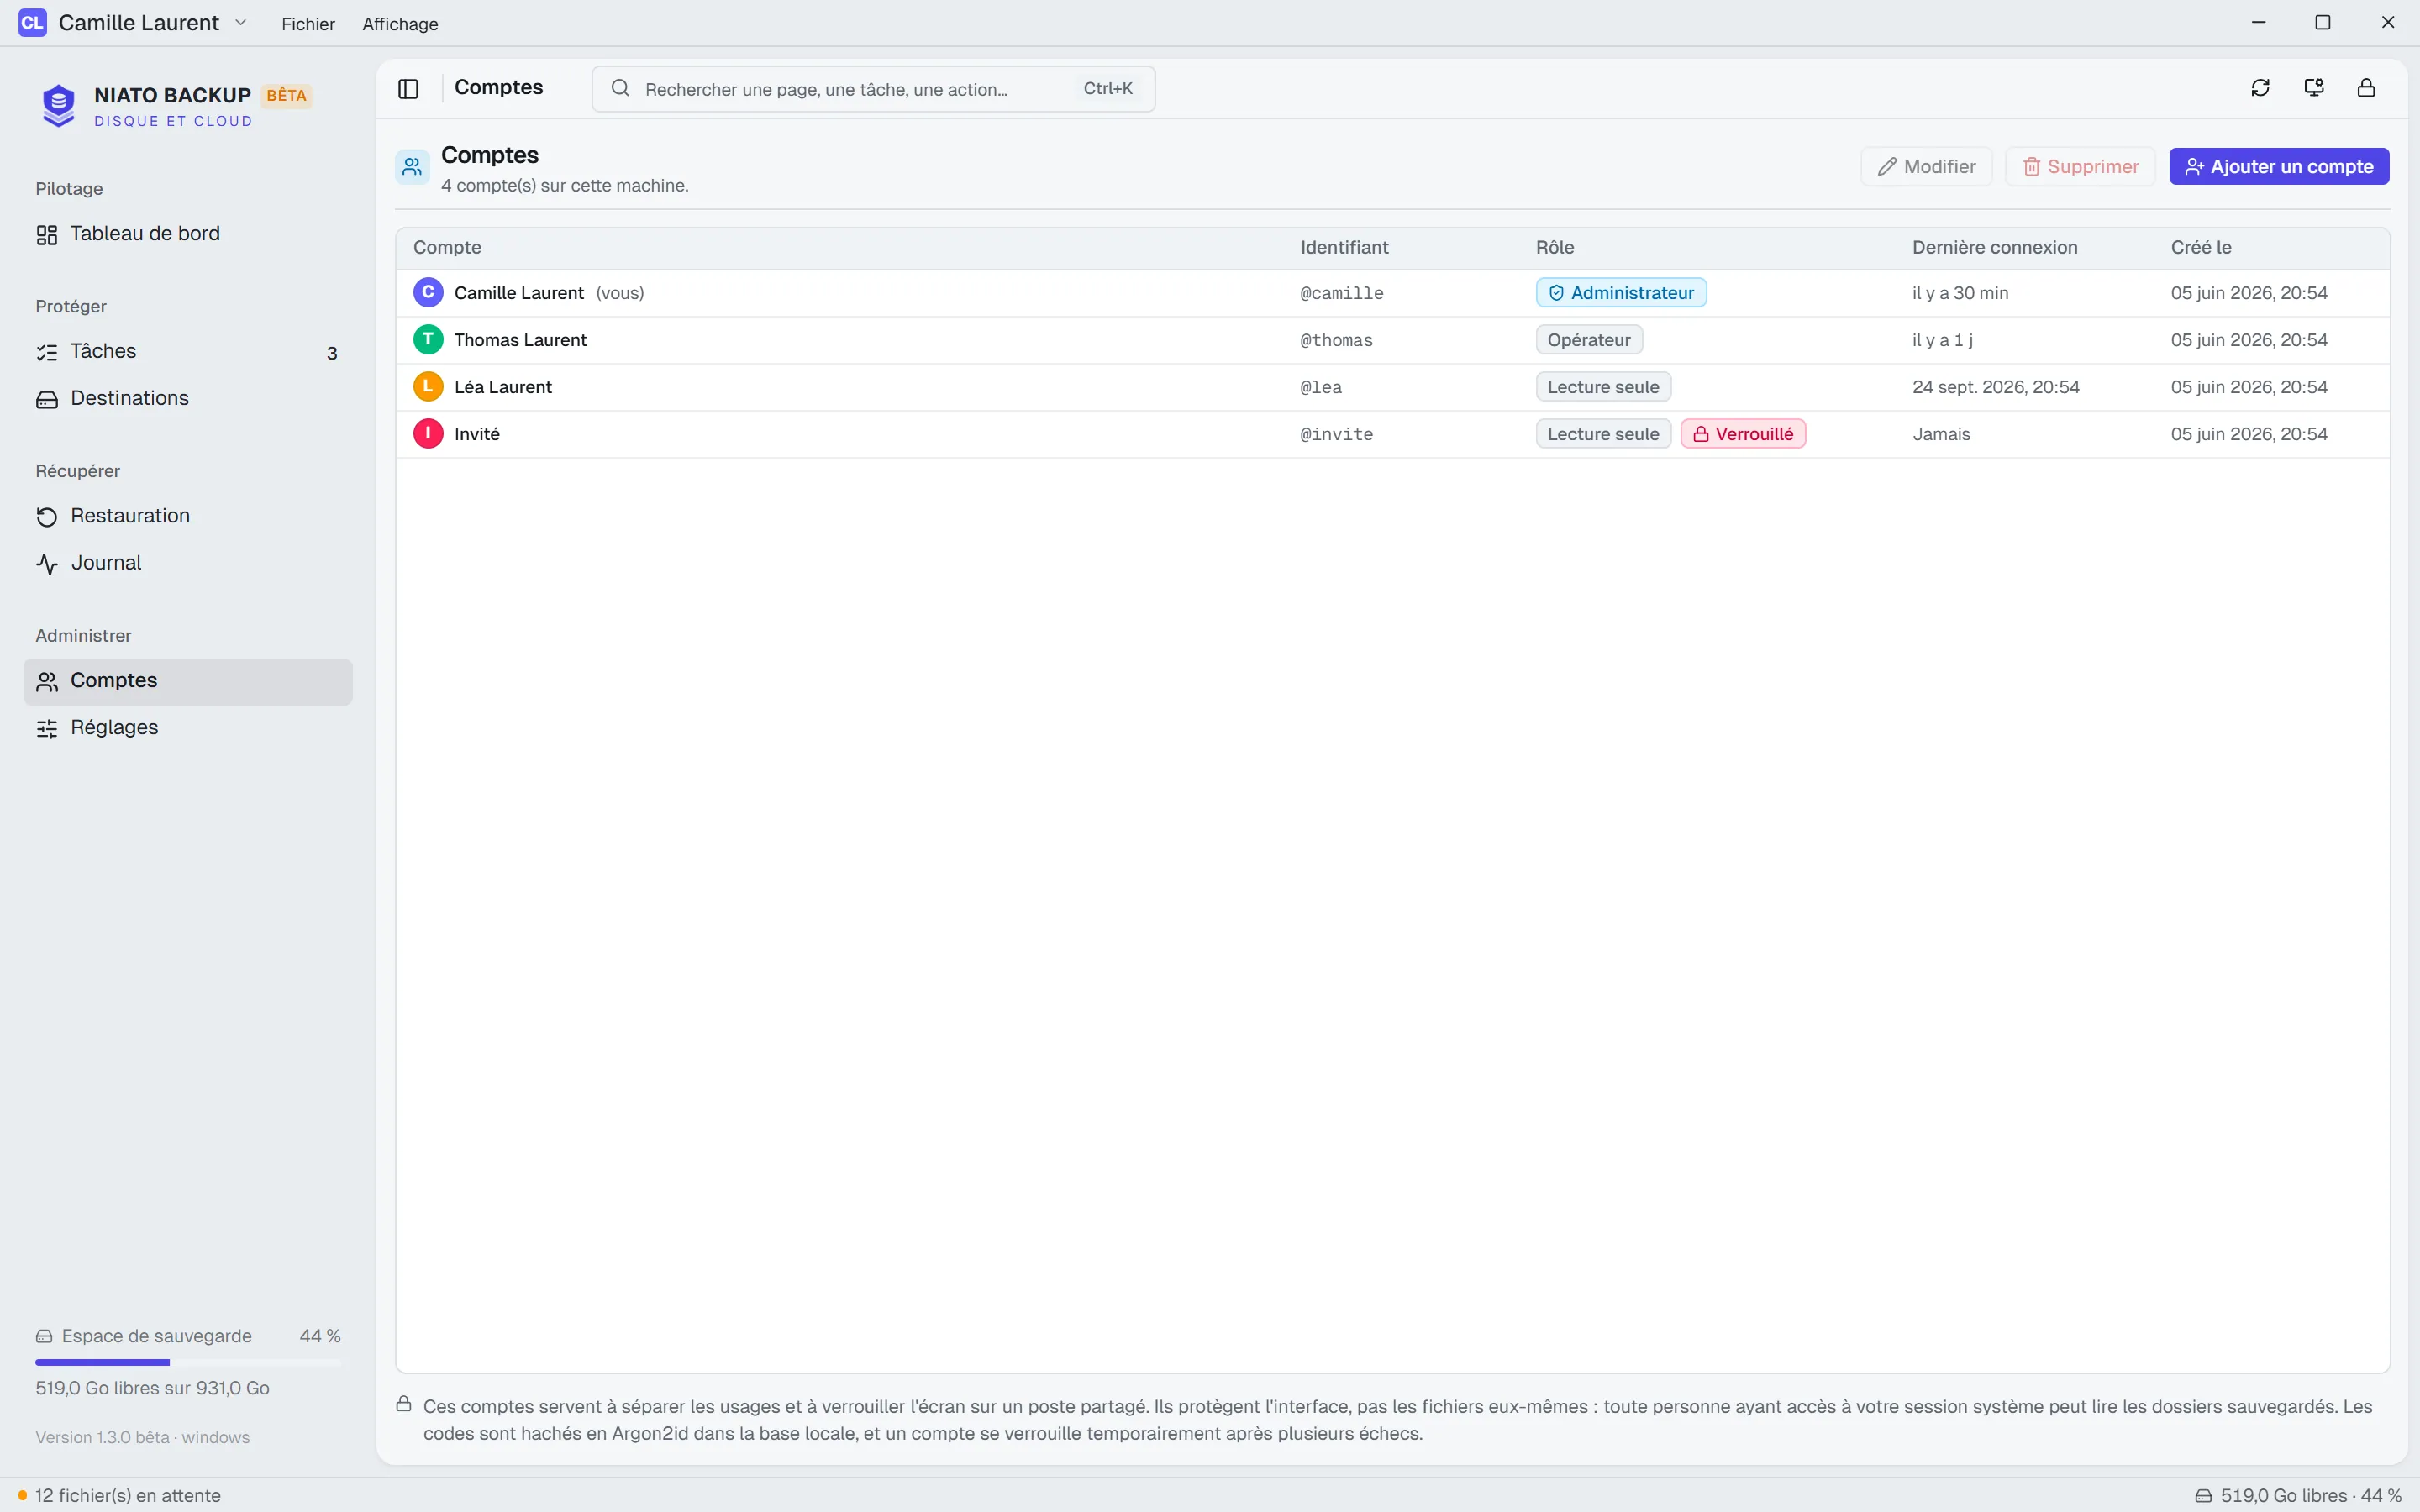Viewport: 2420px width, 1512px height.
Task: Click the Rôle column header
Action: 1555,247
